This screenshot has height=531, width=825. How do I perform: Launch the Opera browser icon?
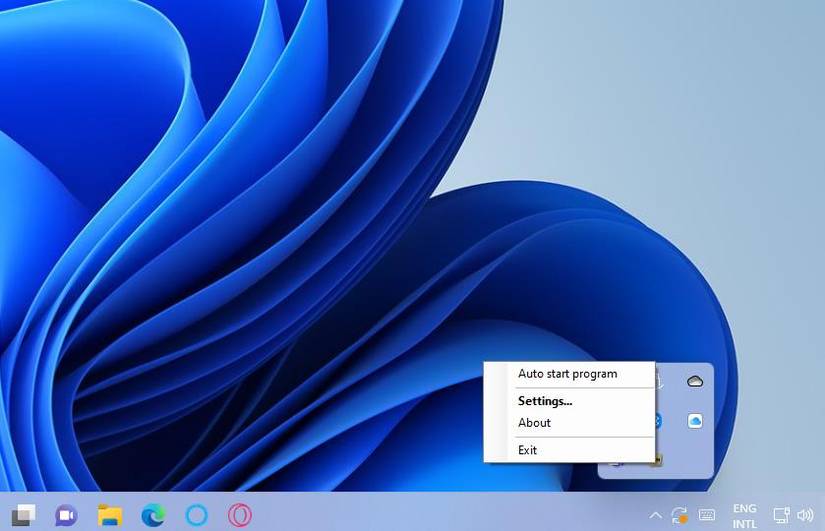[240, 515]
